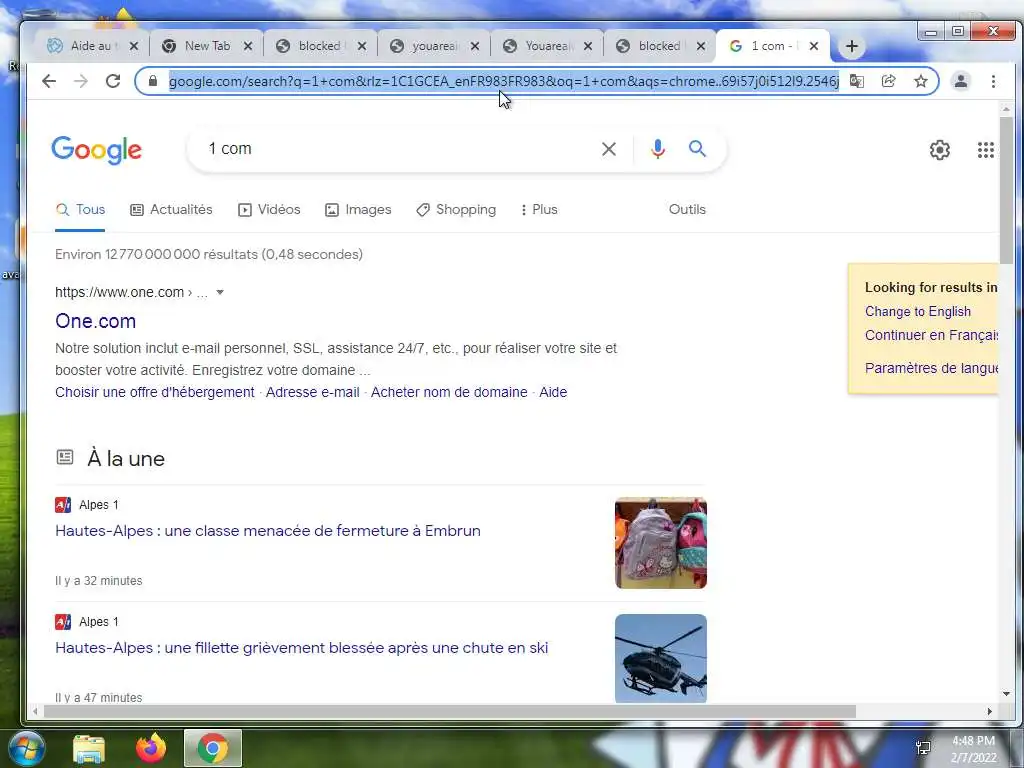1024x768 pixels.
Task: Switch to the second 'blocked' tab
Action: tap(660, 46)
